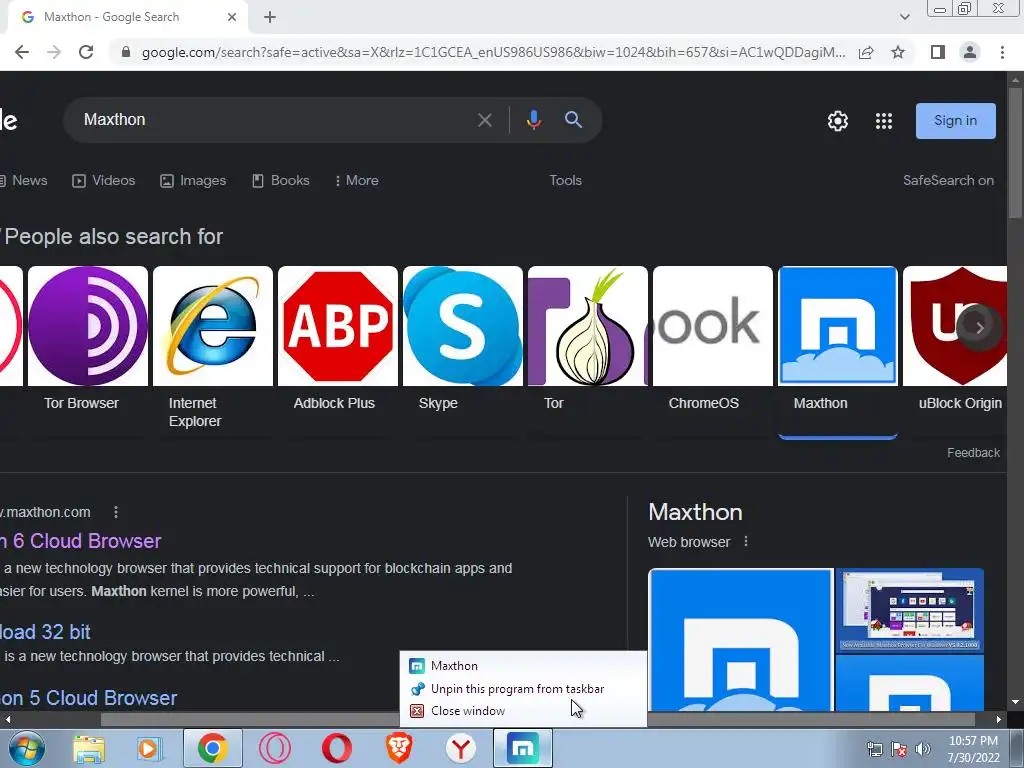The width and height of the screenshot is (1024, 768).
Task: Sign in to Google account
Action: point(955,121)
